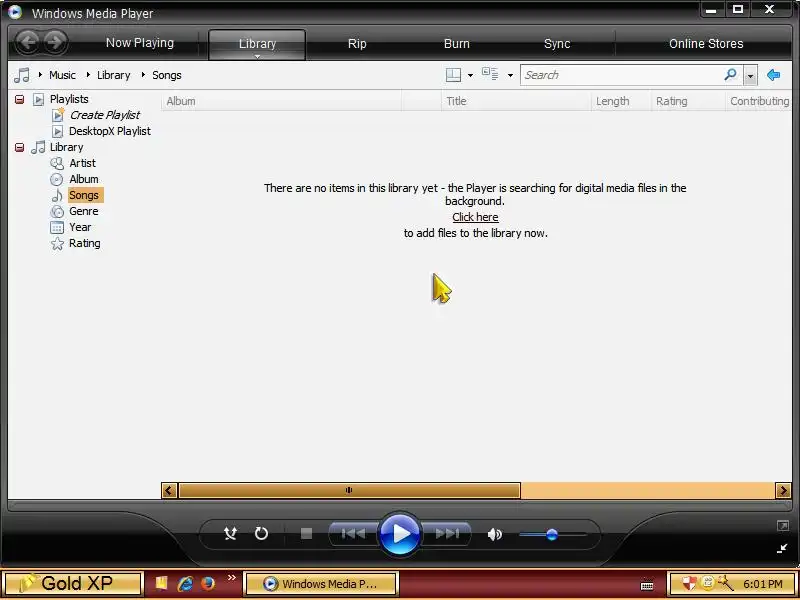Viewport: 800px width, 600px height.
Task: Open the Online Stores tab
Action: point(706,44)
